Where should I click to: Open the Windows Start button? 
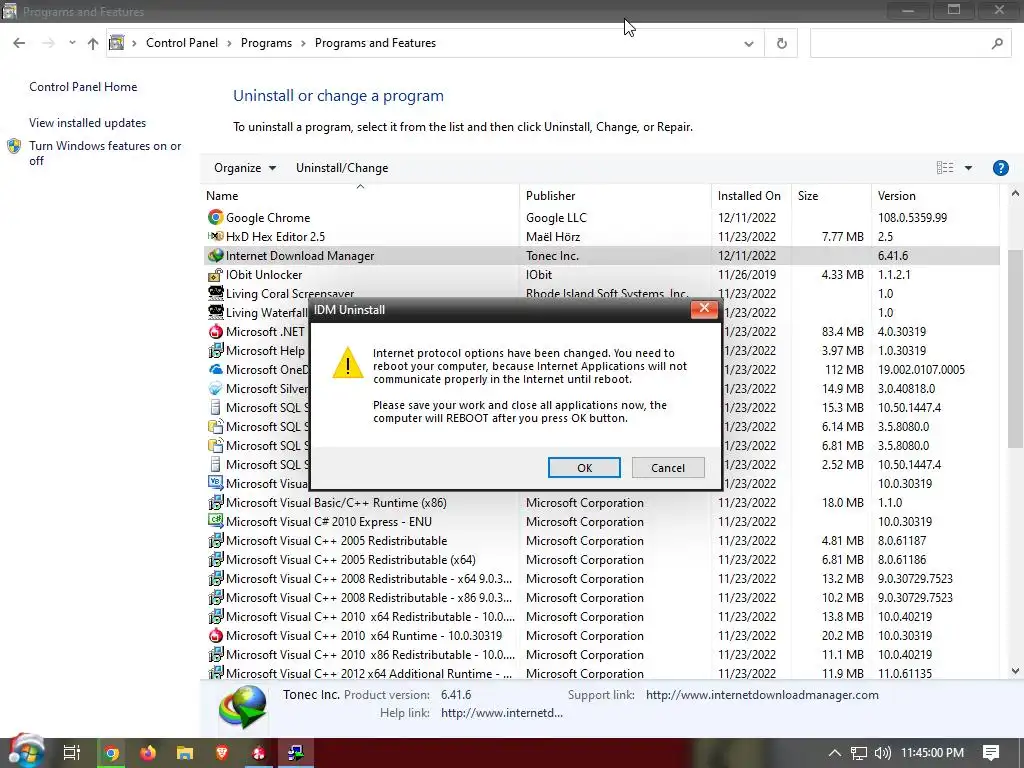pyautogui.click(x=26, y=752)
